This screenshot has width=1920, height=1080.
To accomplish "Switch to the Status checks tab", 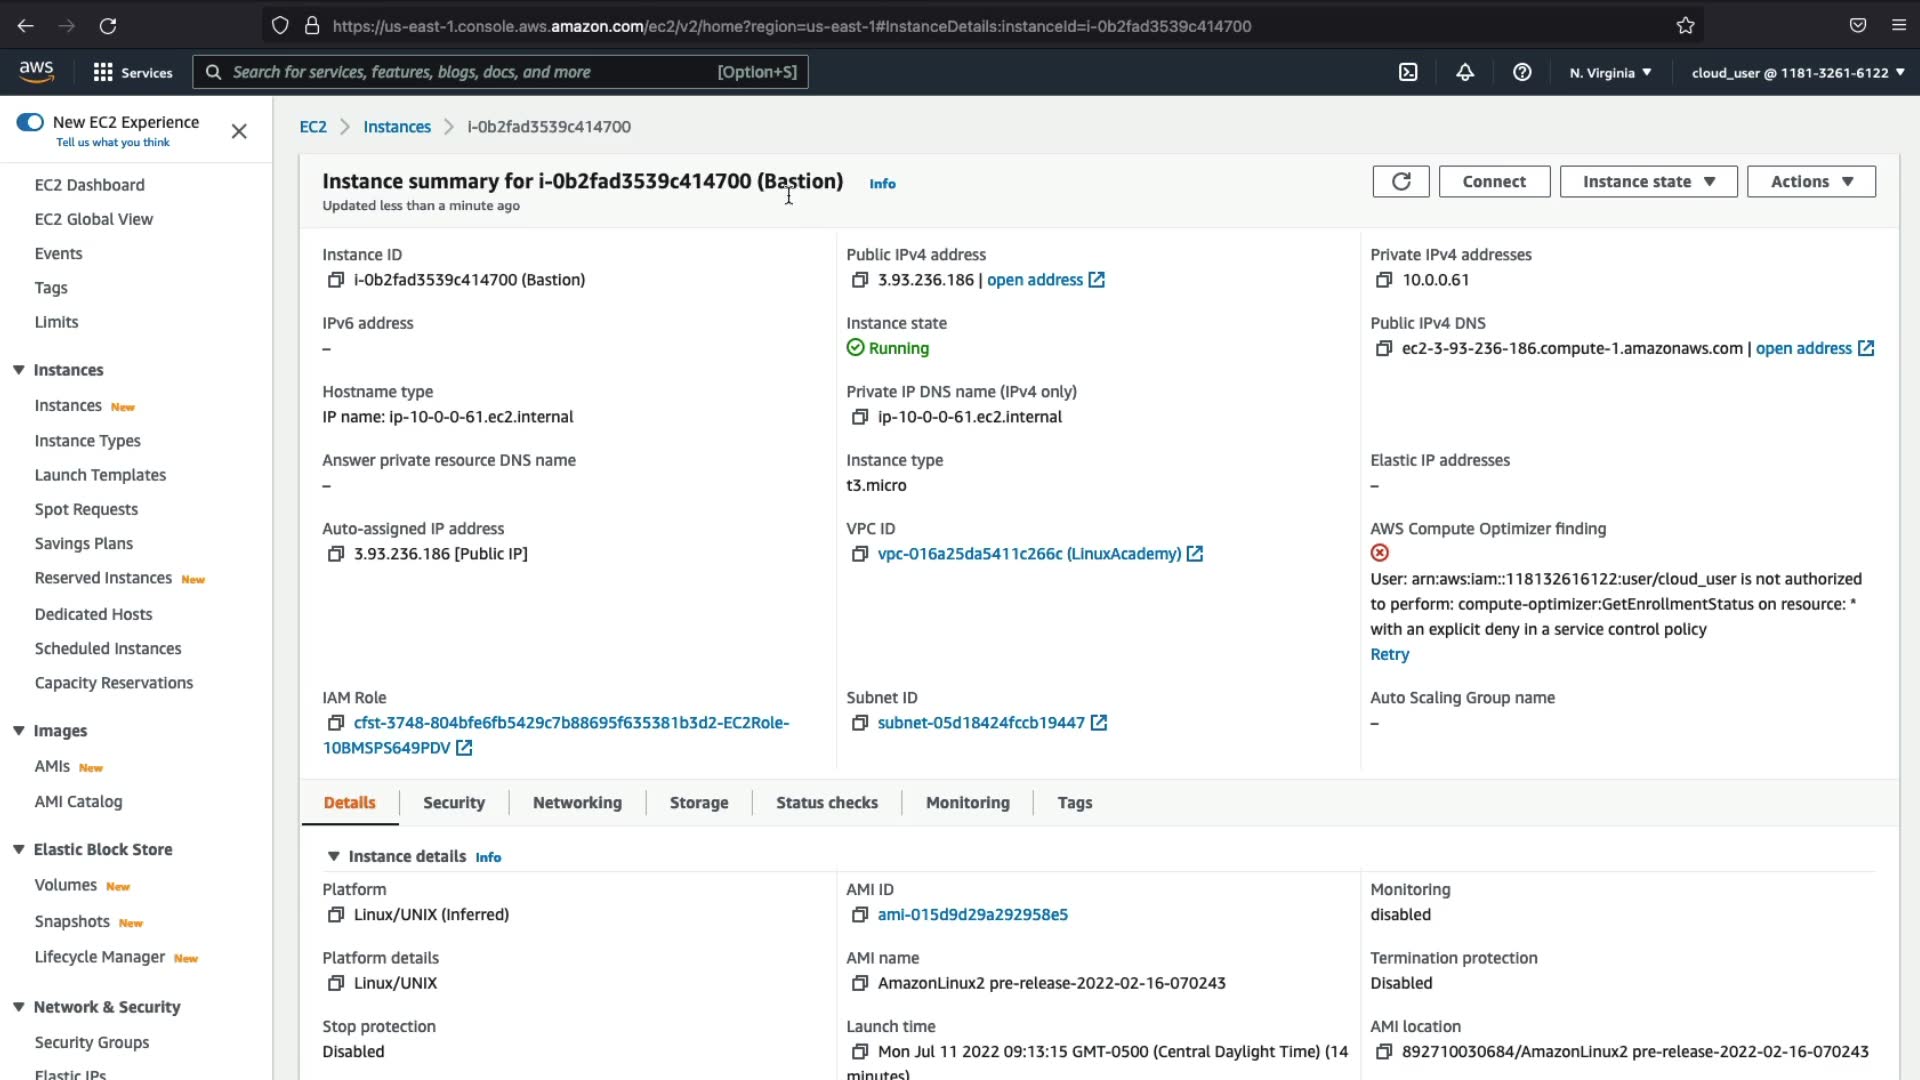I will tap(826, 802).
